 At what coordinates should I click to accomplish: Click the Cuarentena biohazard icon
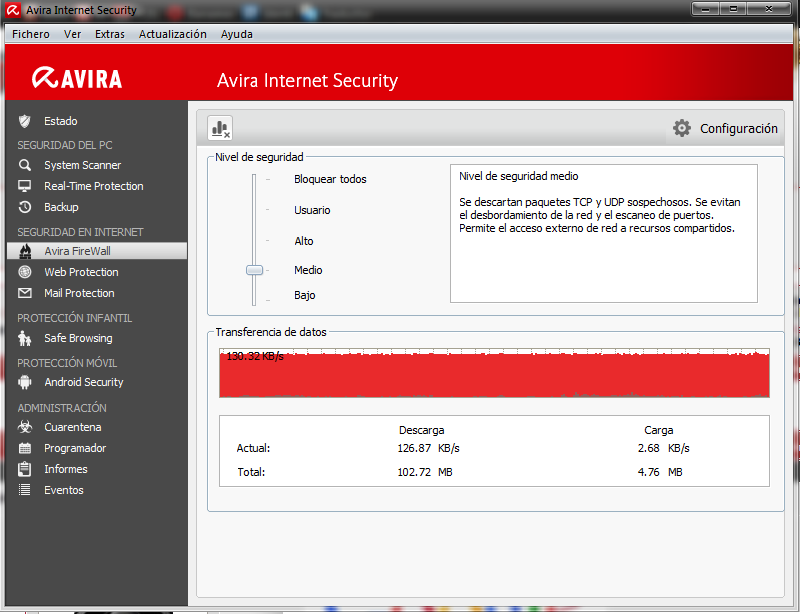point(24,427)
